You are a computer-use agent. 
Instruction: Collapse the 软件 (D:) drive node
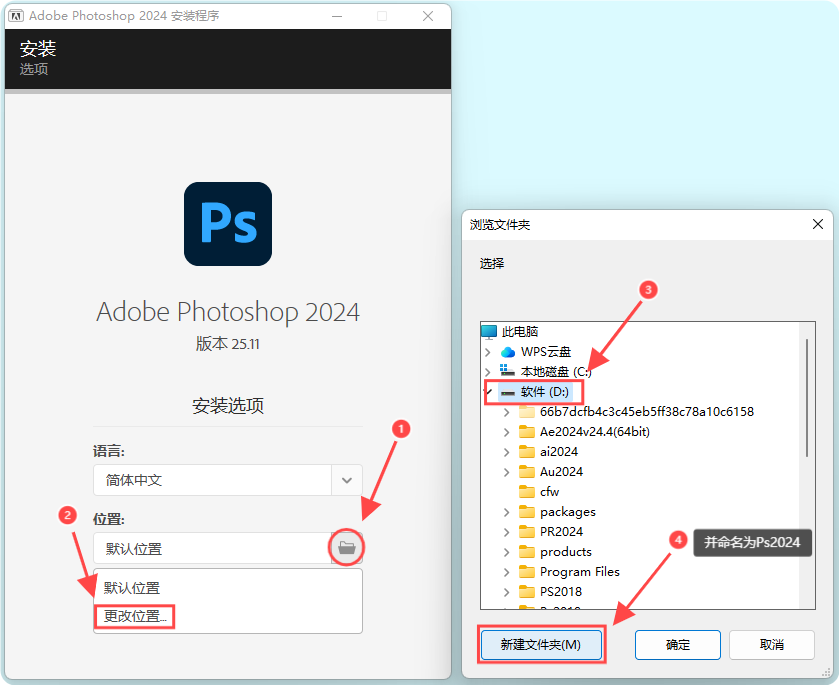488,392
